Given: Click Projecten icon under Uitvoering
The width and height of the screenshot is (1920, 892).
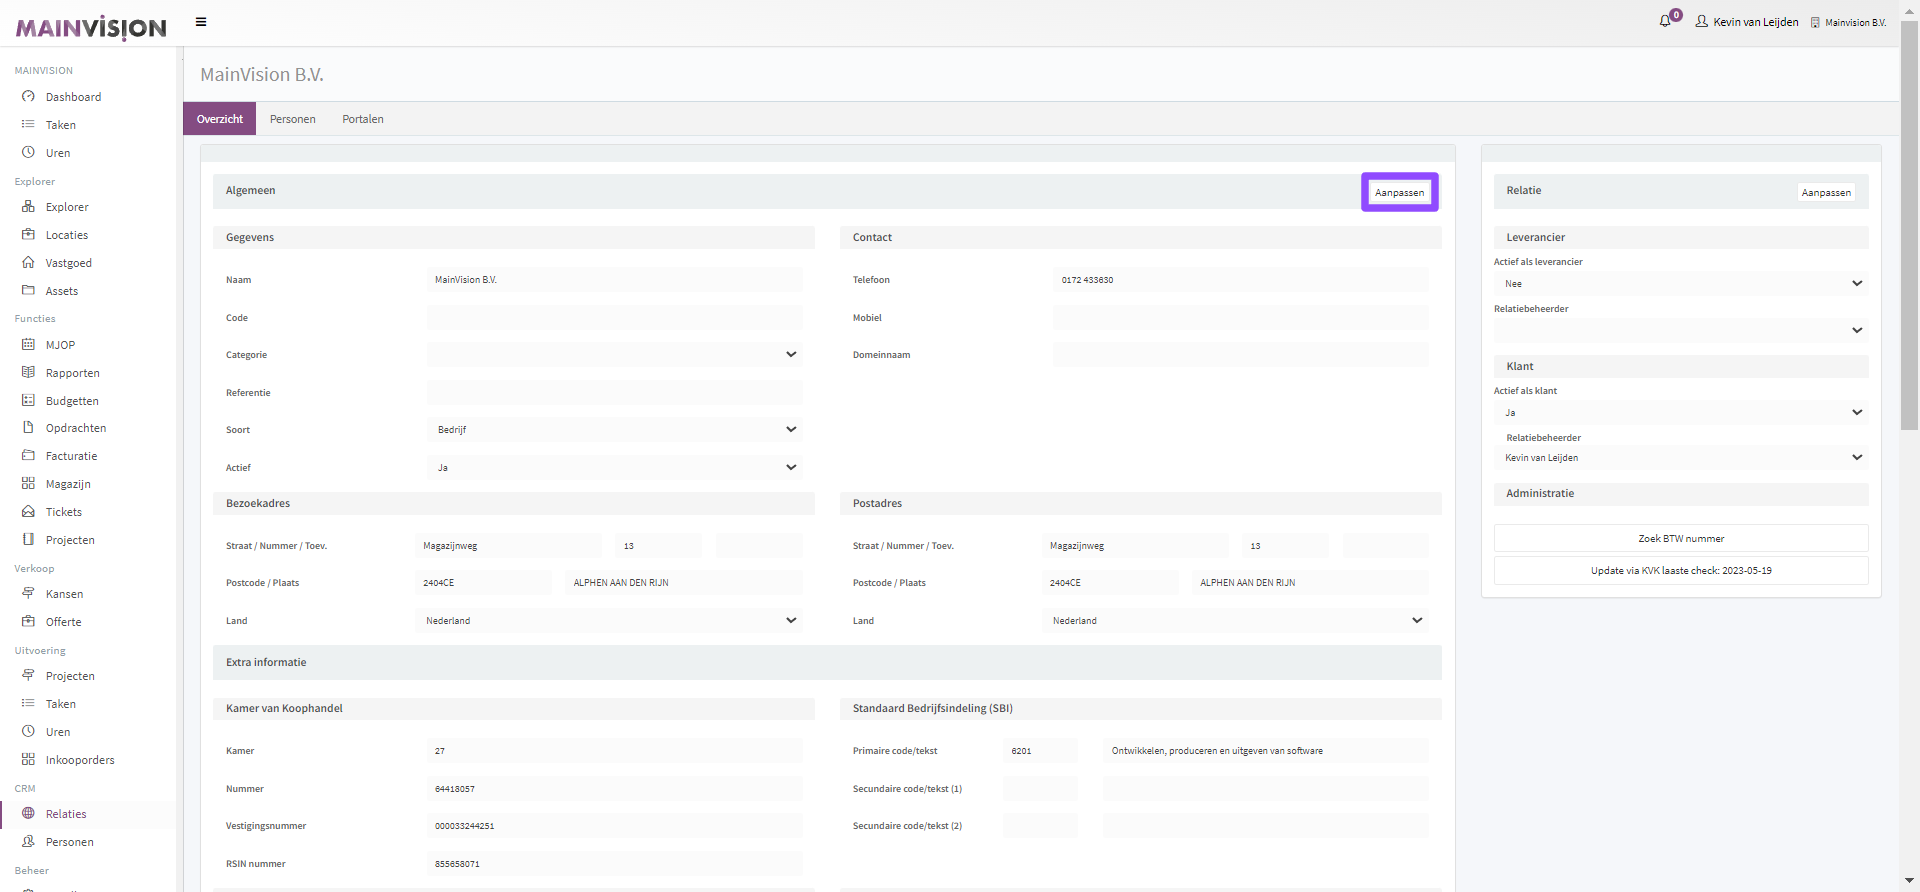Looking at the screenshot, I should point(28,676).
